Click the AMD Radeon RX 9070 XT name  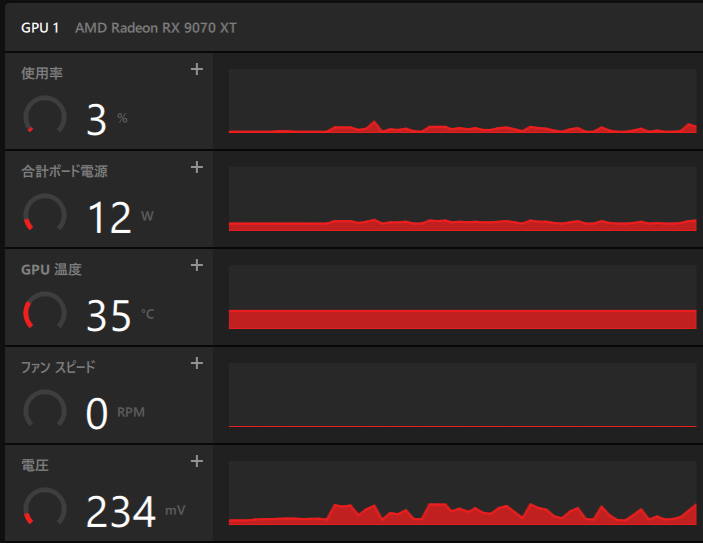tap(156, 28)
